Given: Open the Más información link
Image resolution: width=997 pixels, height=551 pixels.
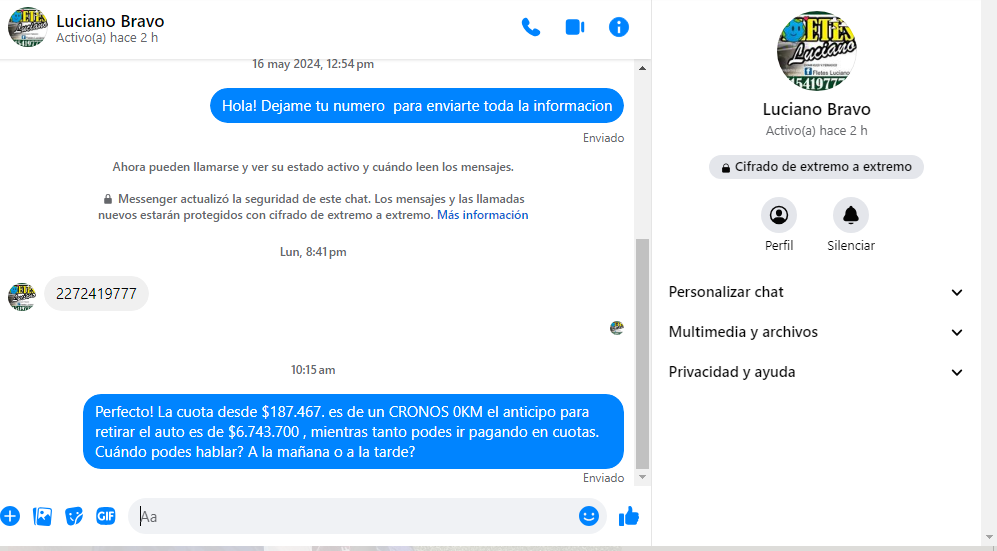Looking at the screenshot, I should point(482,215).
